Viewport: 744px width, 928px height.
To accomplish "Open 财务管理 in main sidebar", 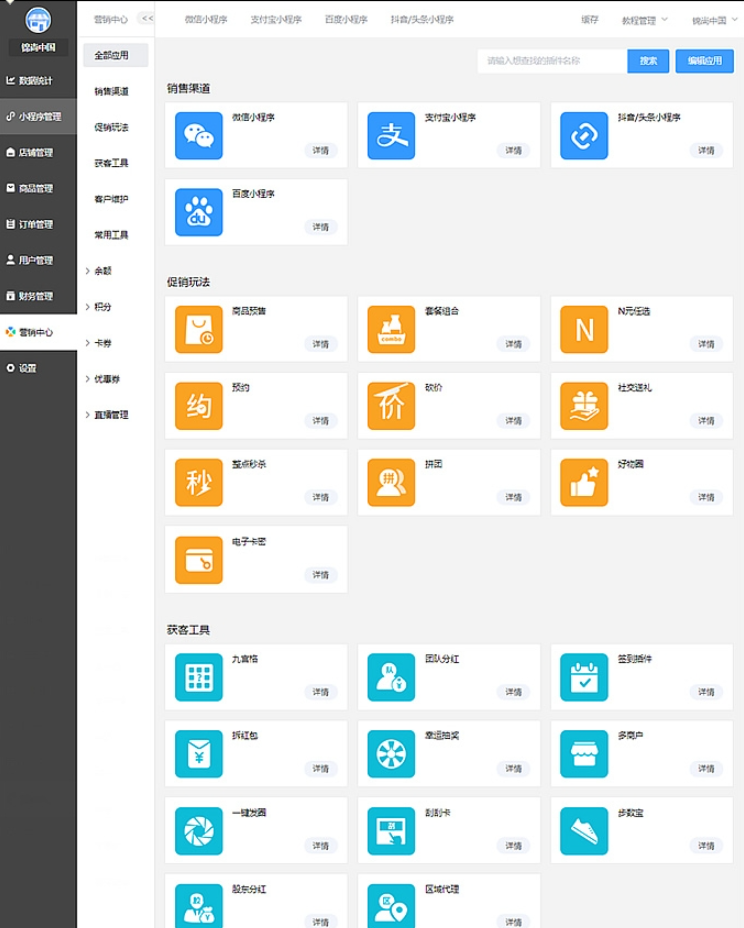I will (38, 296).
